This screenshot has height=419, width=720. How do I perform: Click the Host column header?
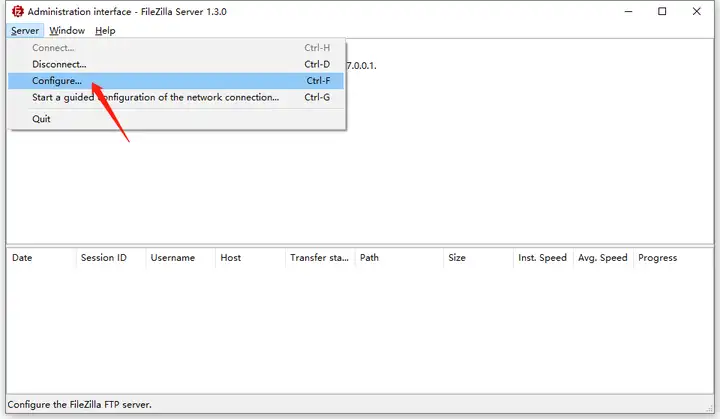pos(250,258)
